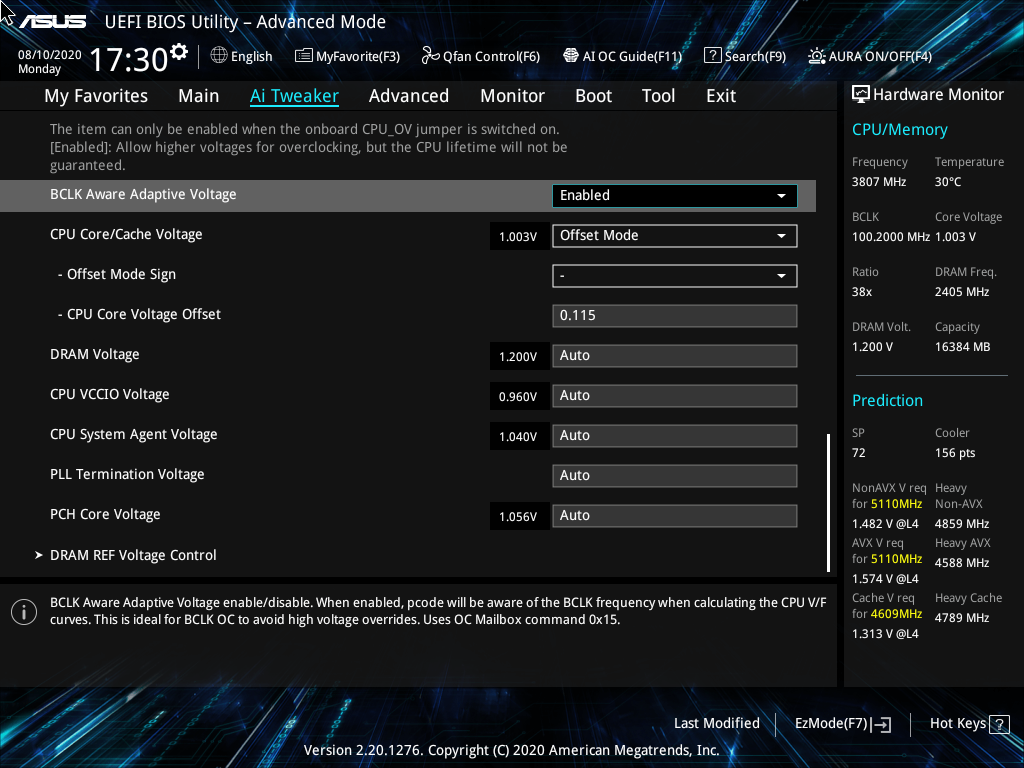Select CPU VCCIO Voltage label

110,394
